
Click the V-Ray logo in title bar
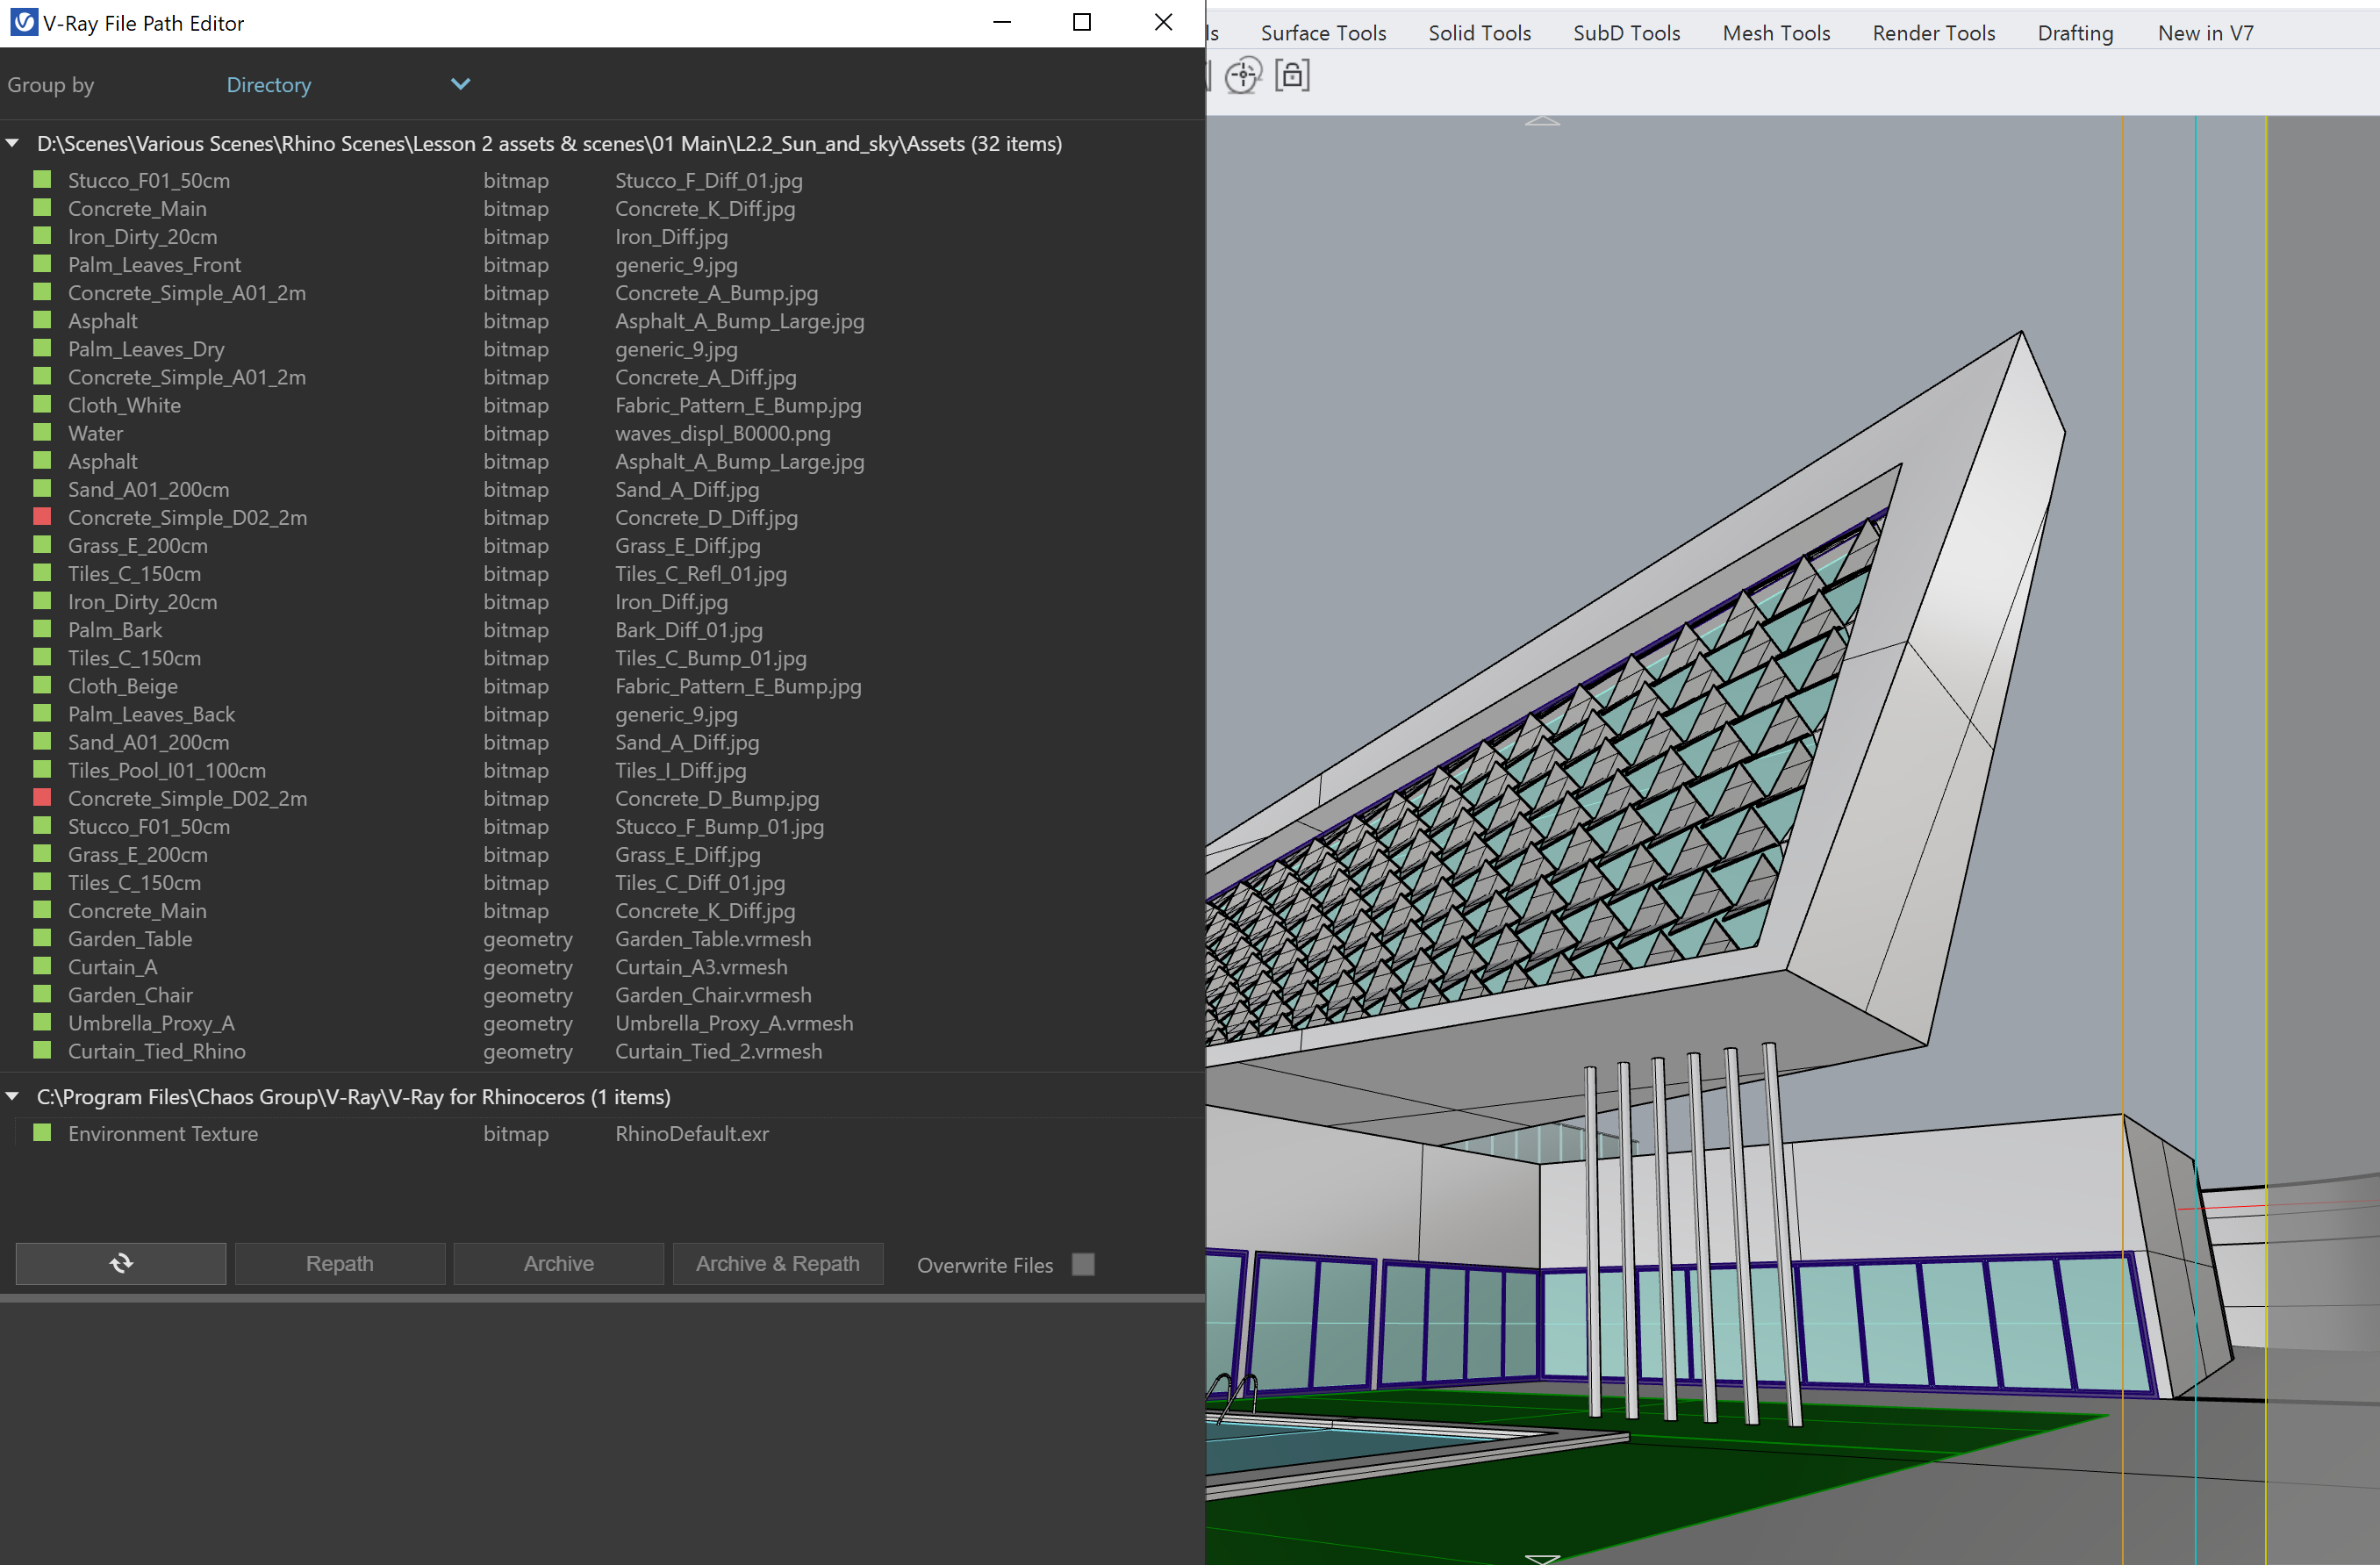coord(23,22)
